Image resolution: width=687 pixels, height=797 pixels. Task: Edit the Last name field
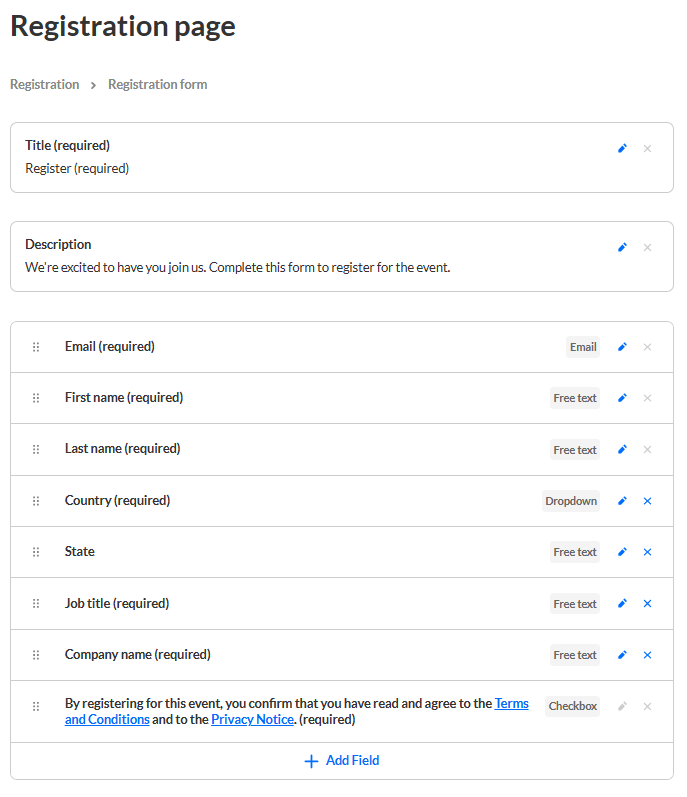(x=622, y=450)
